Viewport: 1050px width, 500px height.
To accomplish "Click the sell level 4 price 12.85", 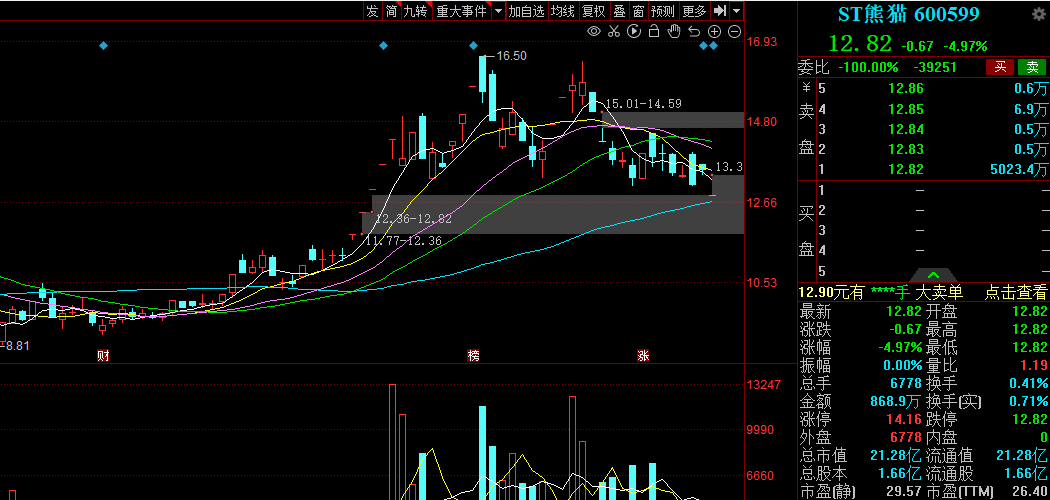I will click(907, 109).
